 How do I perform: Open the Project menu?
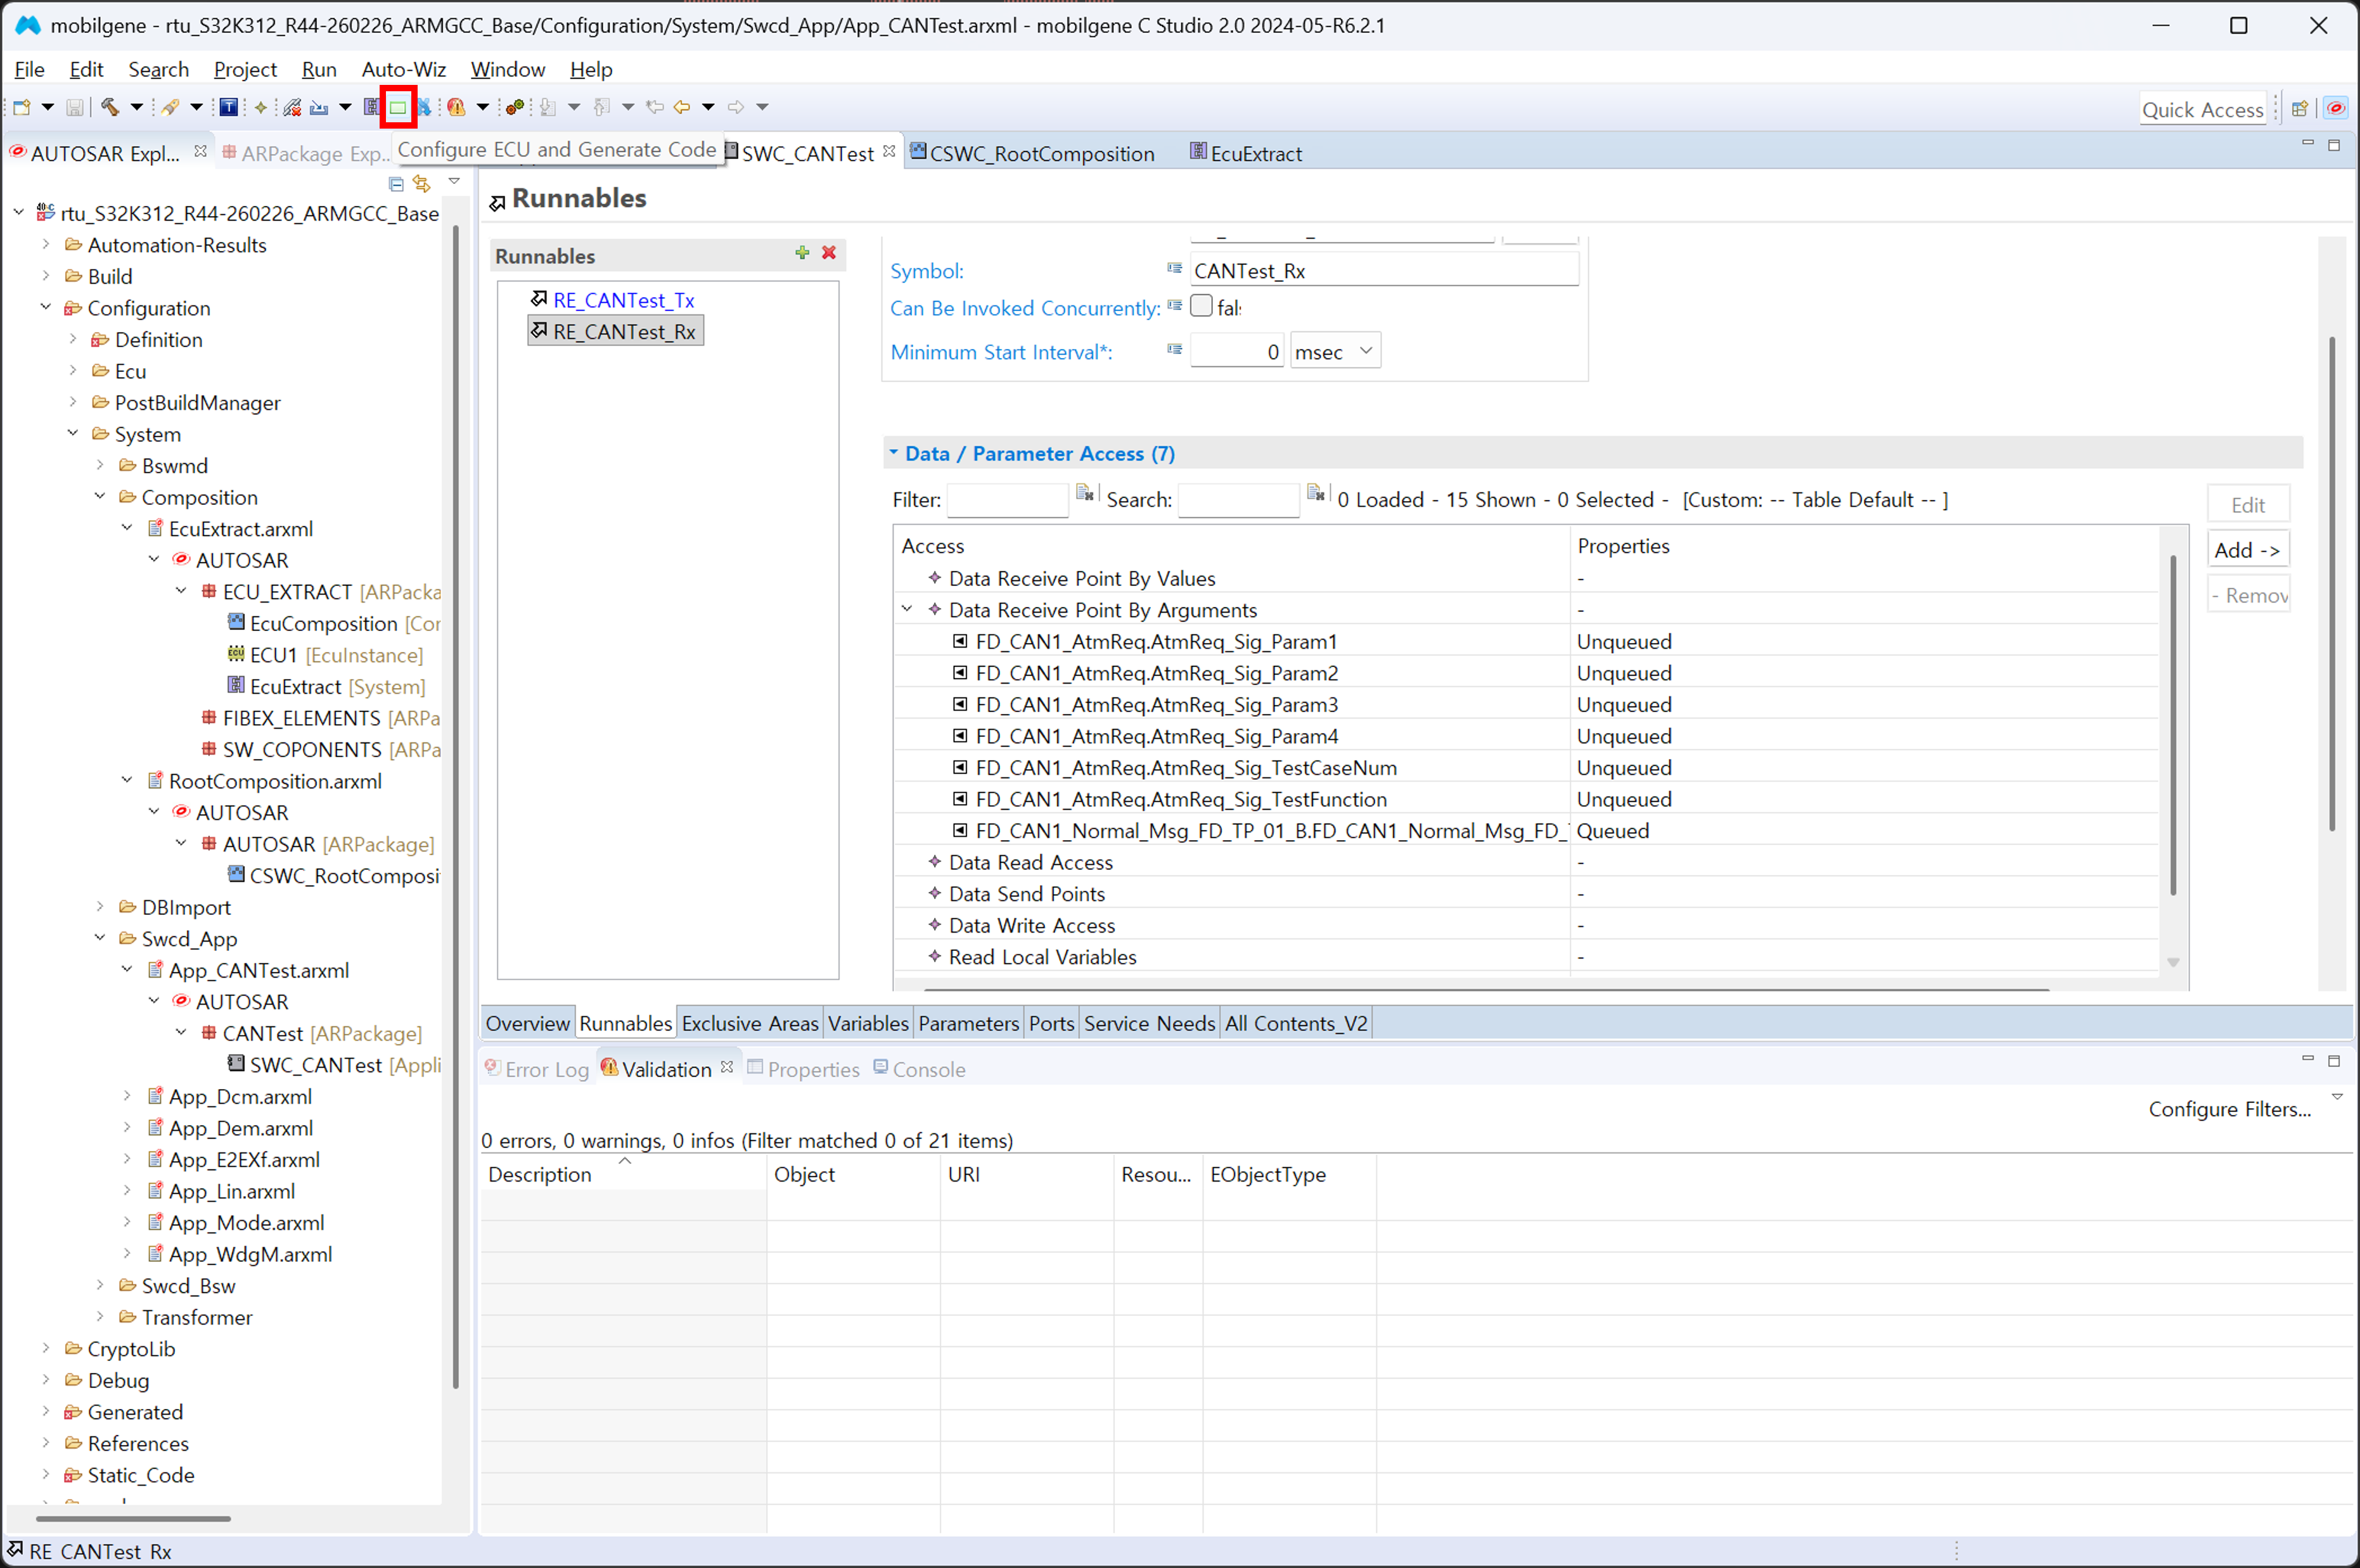pyautogui.click(x=245, y=69)
